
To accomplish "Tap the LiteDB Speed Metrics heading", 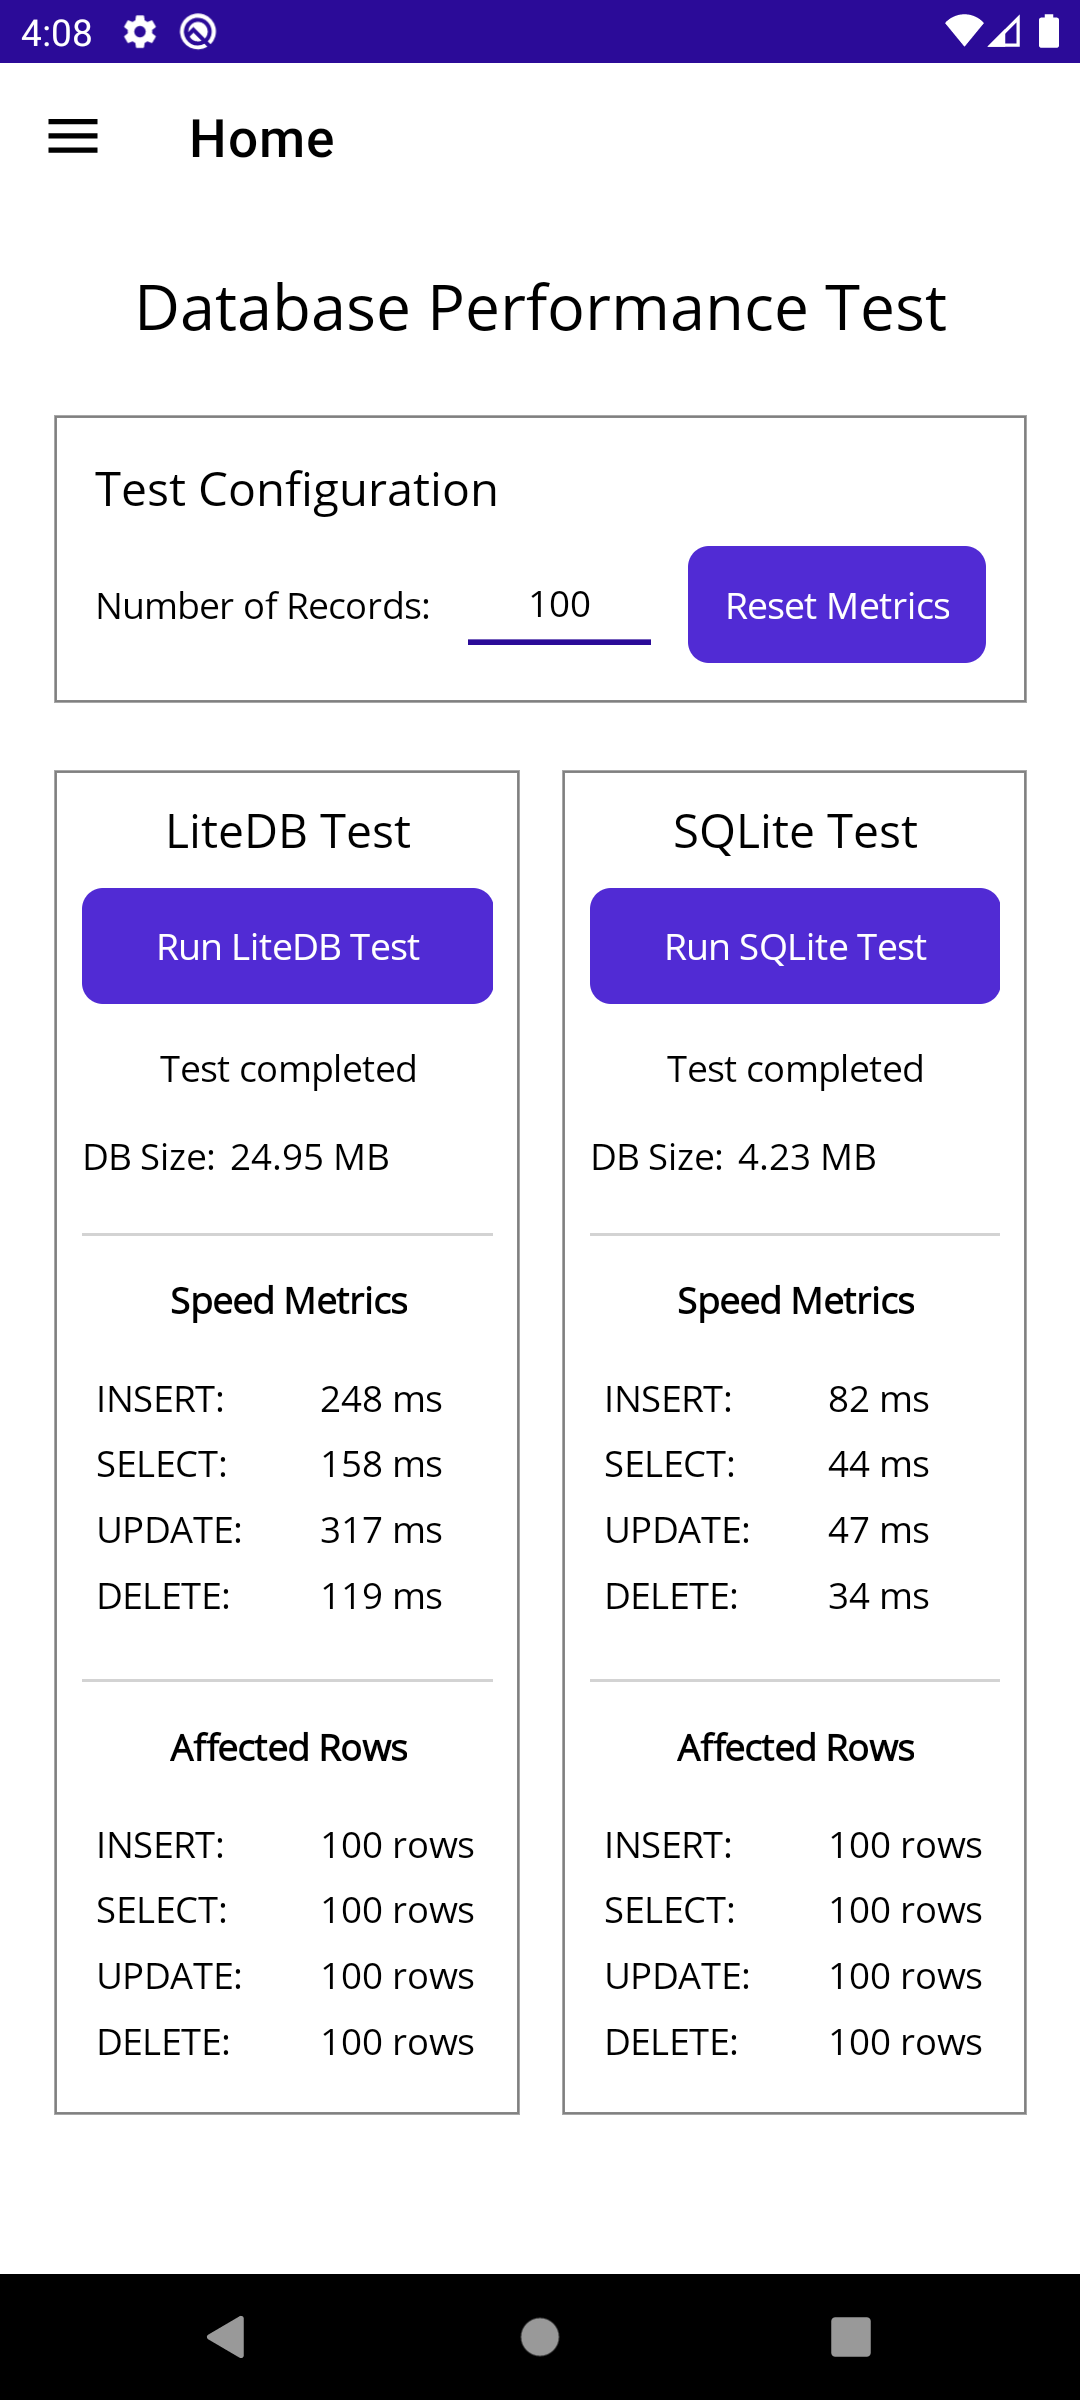I will (288, 1301).
